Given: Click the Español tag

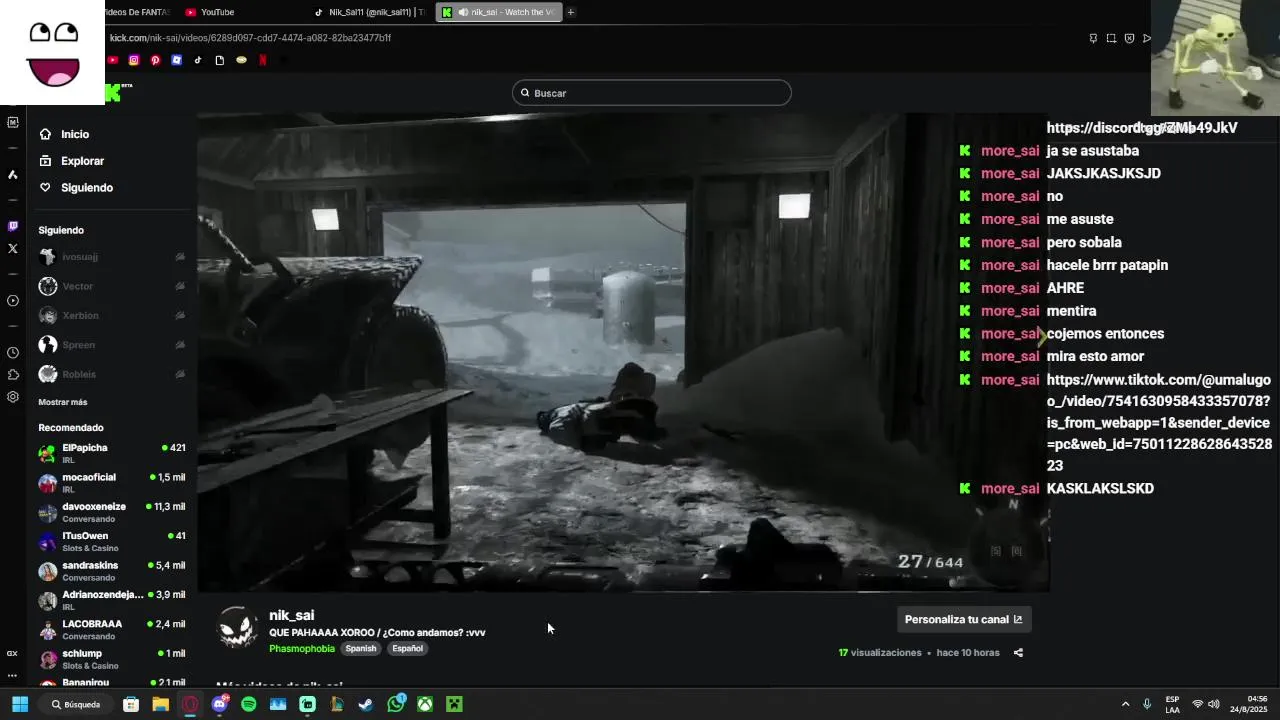Looking at the screenshot, I should click(407, 649).
